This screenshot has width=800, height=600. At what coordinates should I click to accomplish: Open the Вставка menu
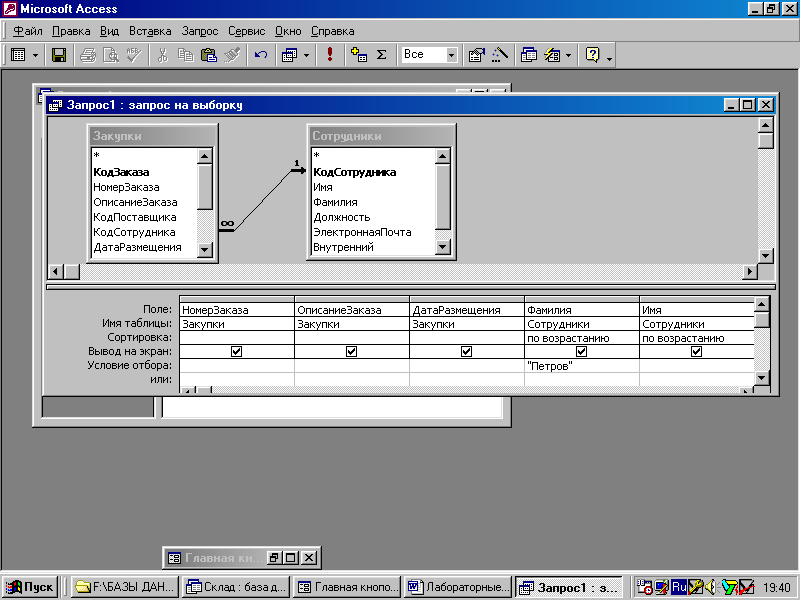(x=150, y=31)
